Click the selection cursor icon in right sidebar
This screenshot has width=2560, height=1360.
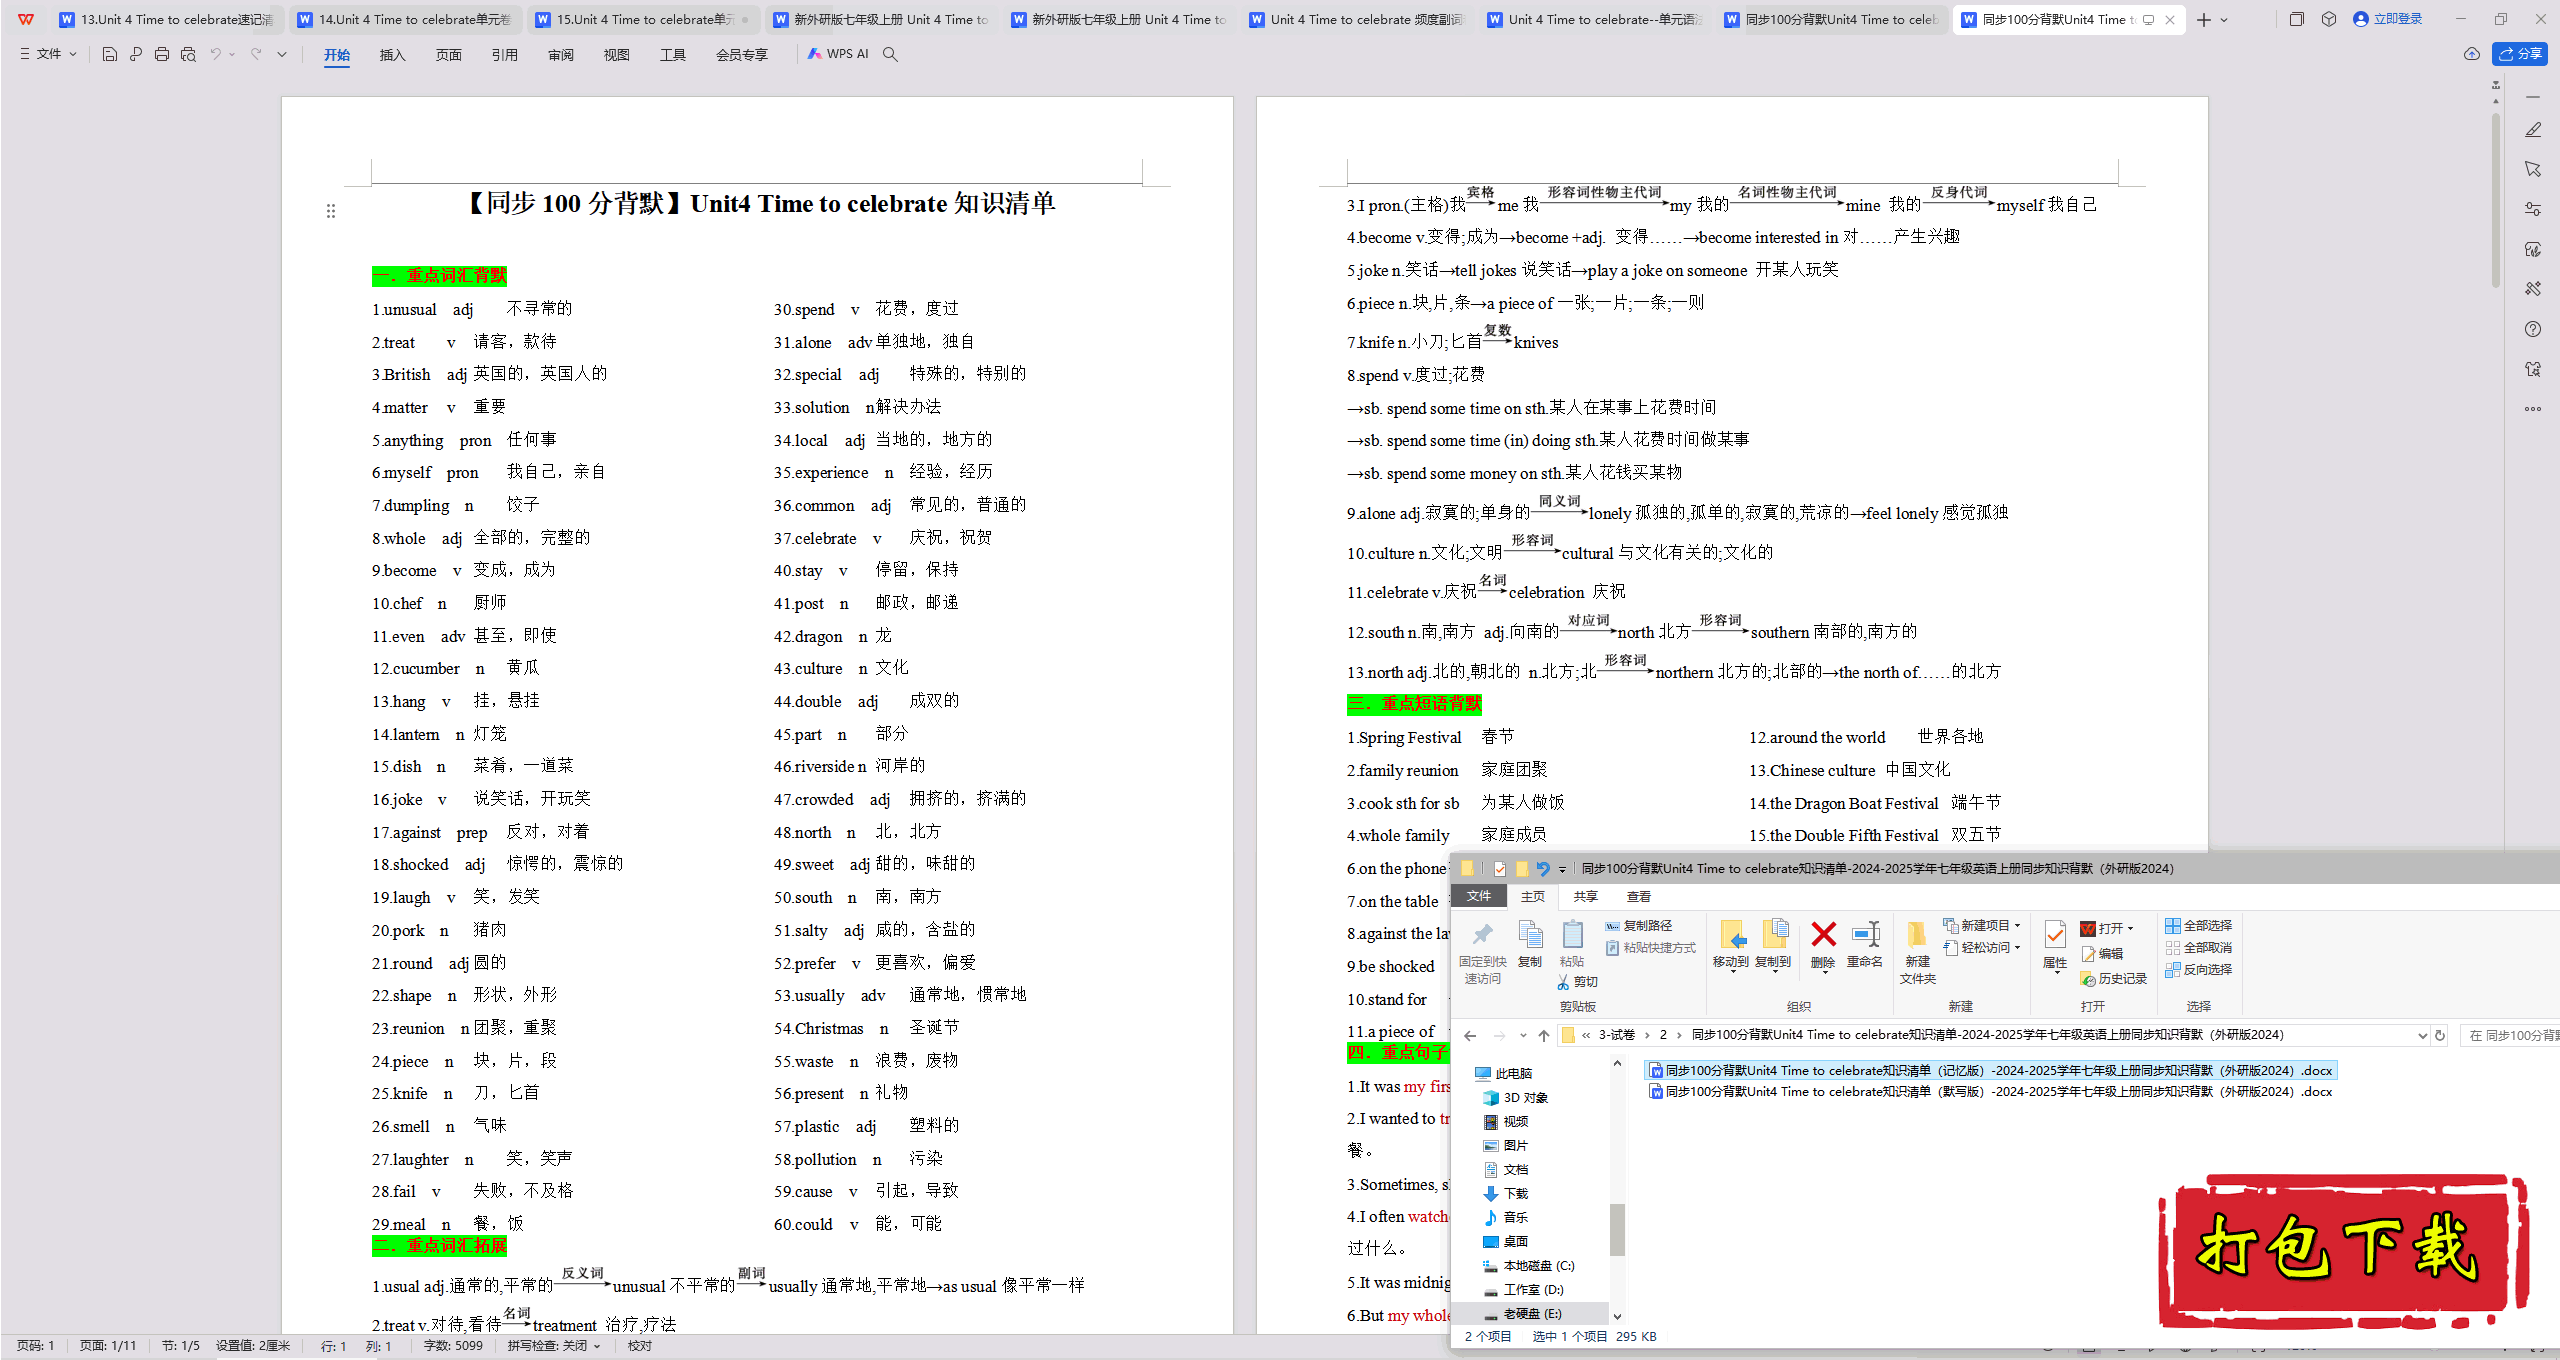(x=2533, y=169)
